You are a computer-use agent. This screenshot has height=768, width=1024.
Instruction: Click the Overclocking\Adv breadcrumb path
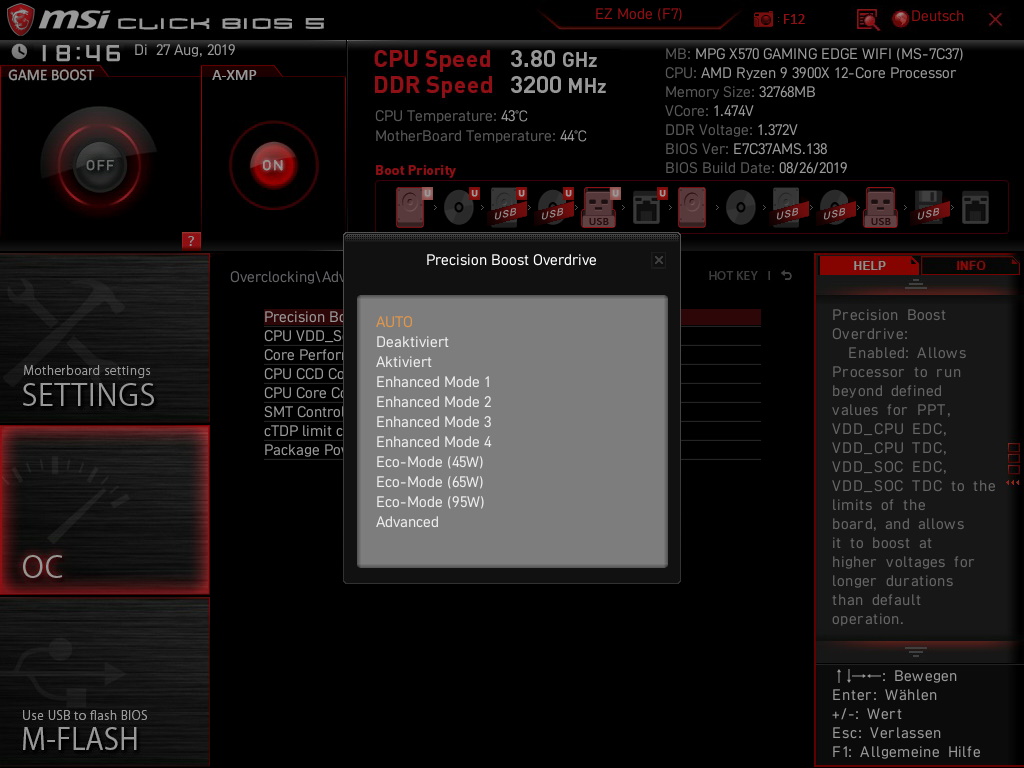coord(287,277)
